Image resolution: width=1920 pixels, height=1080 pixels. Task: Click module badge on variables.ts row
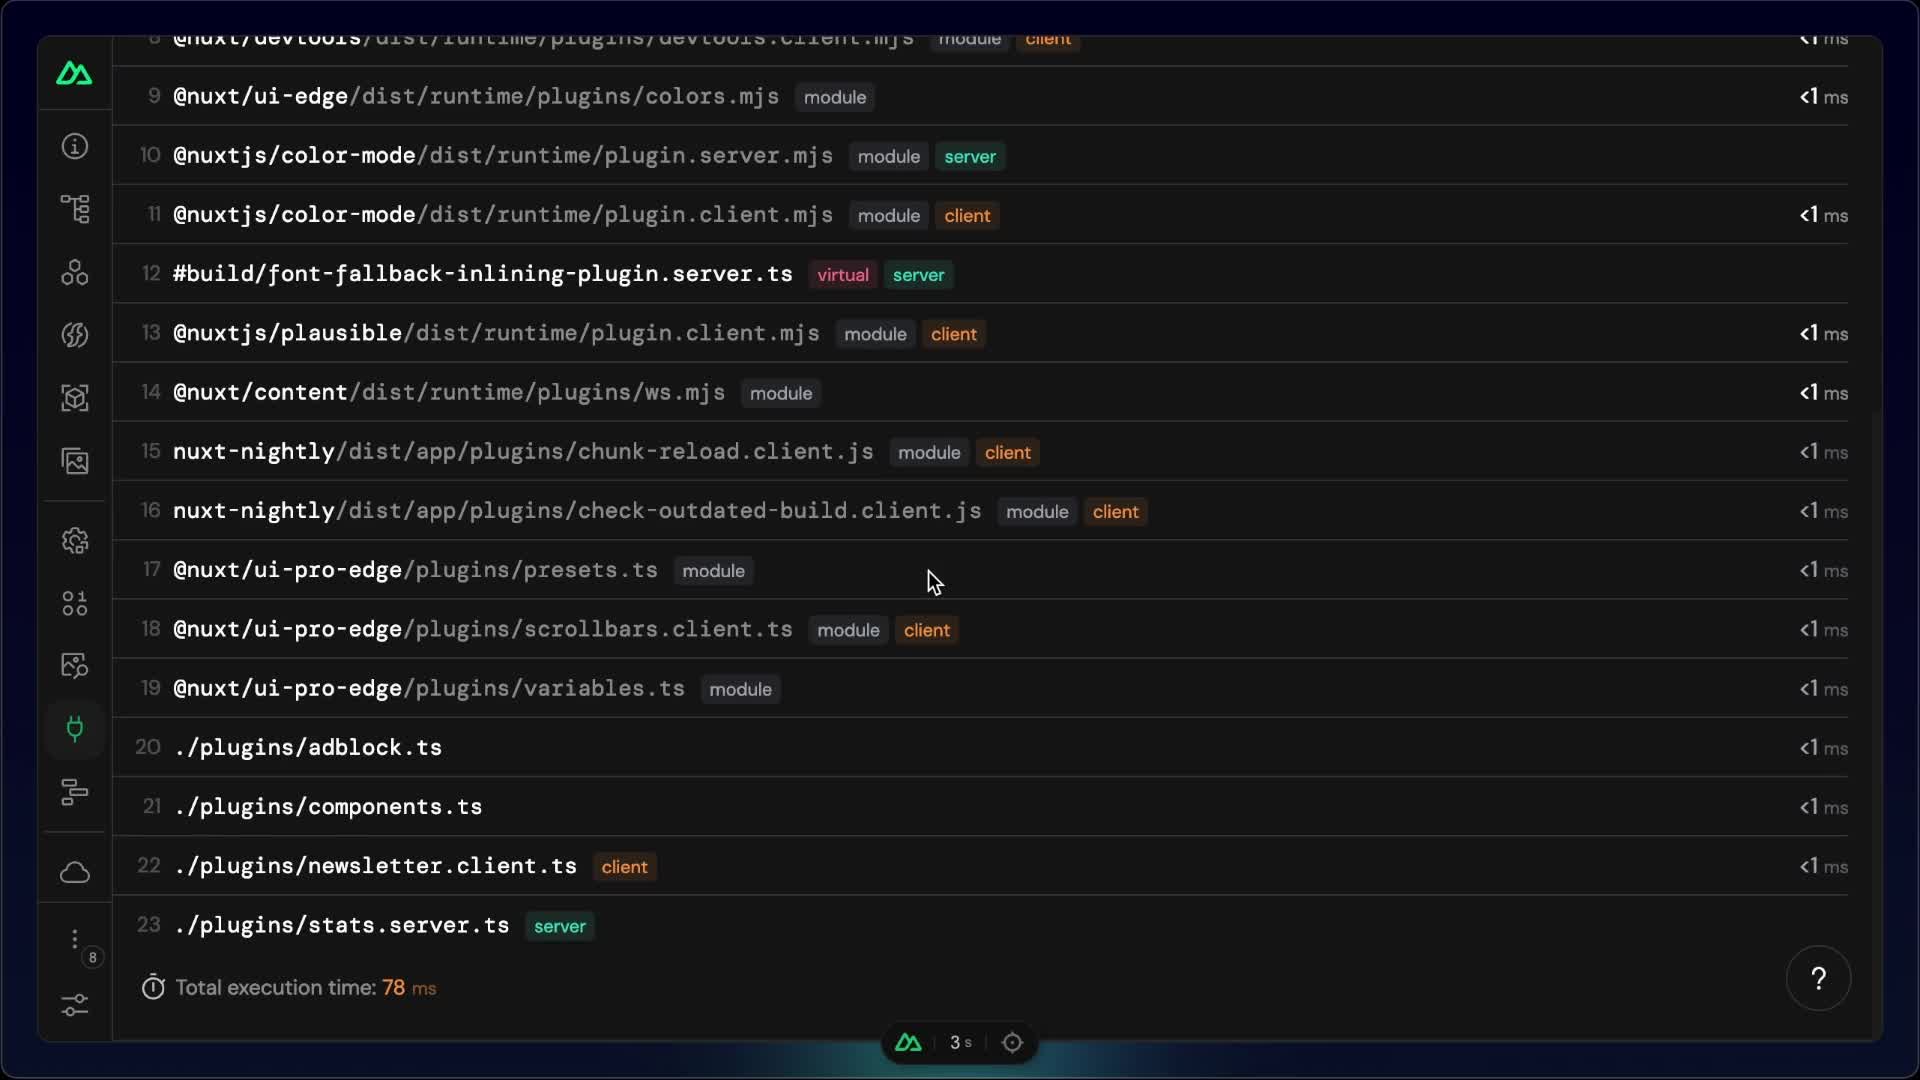point(741,689)
